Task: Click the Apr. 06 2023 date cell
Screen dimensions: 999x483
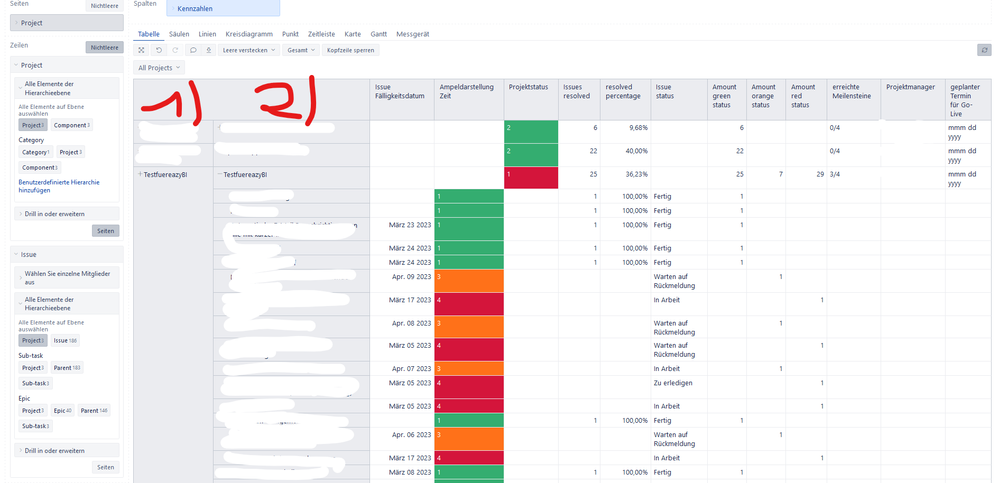Action: [x=402, y=439]
